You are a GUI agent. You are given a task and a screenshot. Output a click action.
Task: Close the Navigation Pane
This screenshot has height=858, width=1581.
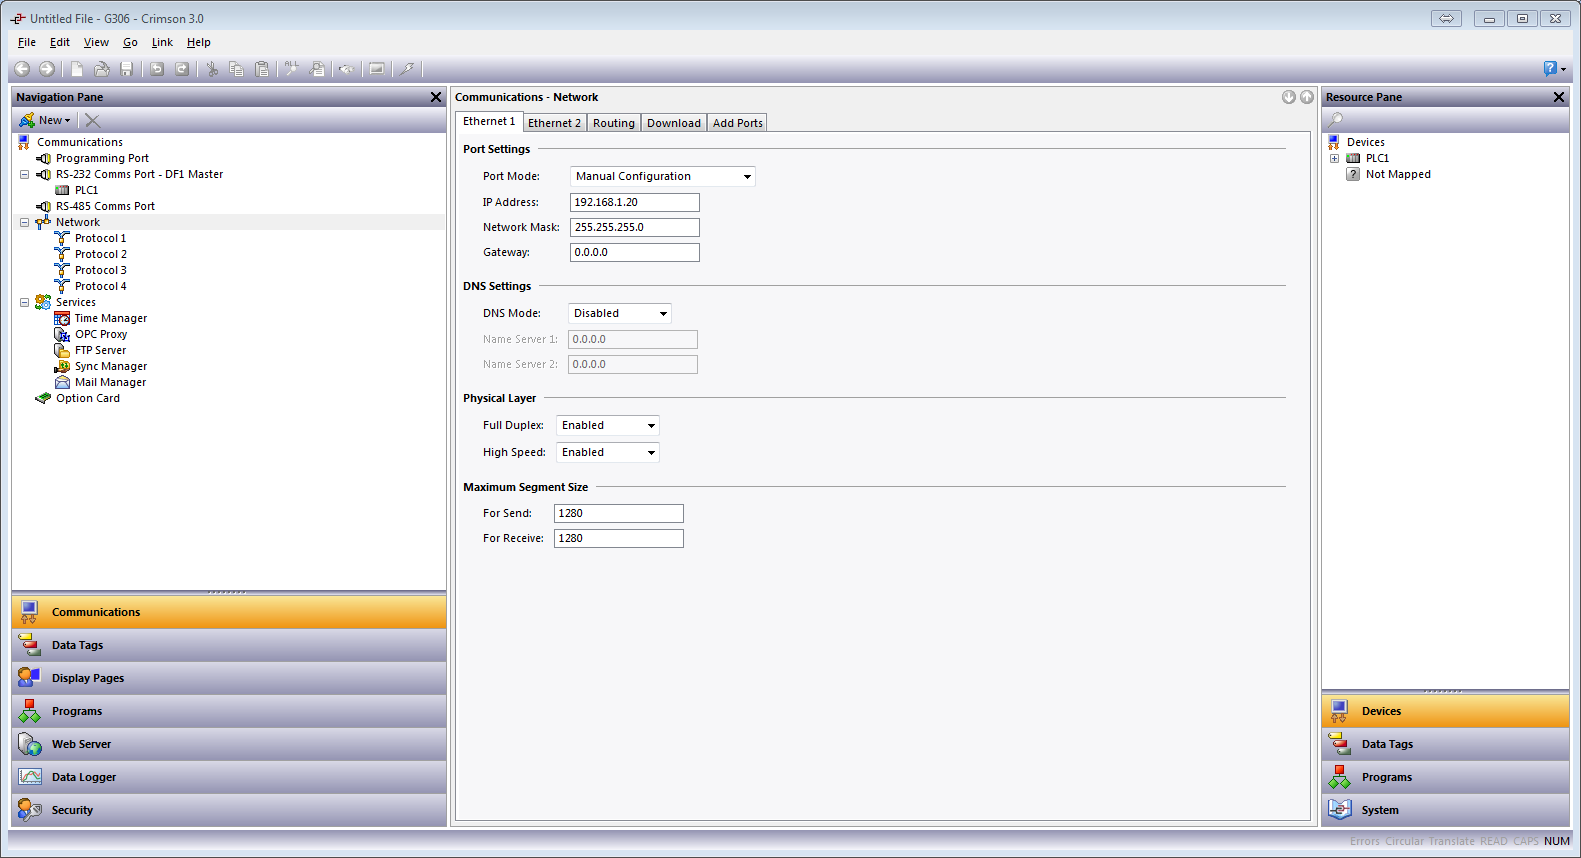coord(436,97)
